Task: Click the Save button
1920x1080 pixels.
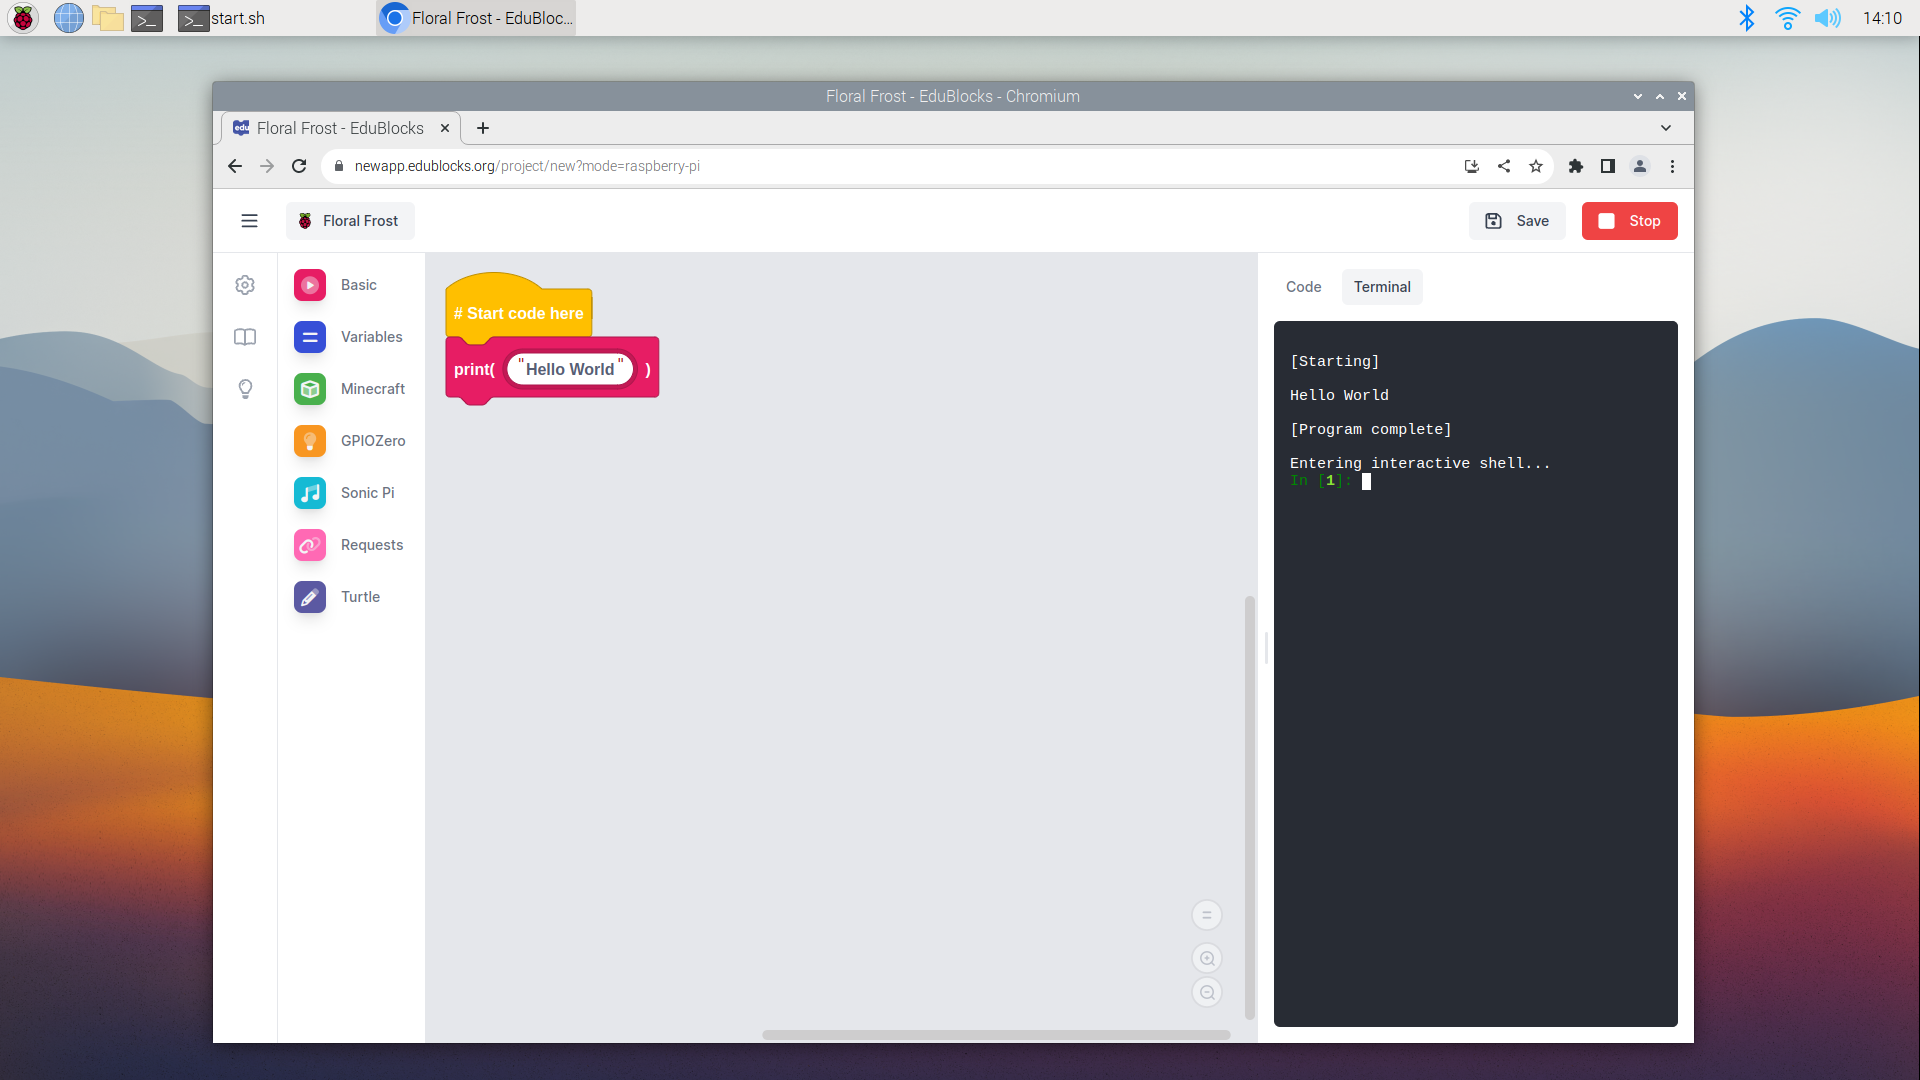Action: [x=1517, y=221]
